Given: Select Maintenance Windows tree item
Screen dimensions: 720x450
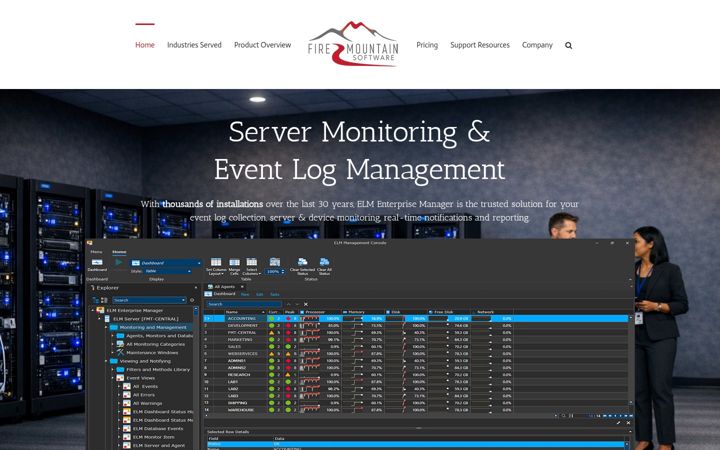Looking at the screenshot, I should click(x=152, y=353).
